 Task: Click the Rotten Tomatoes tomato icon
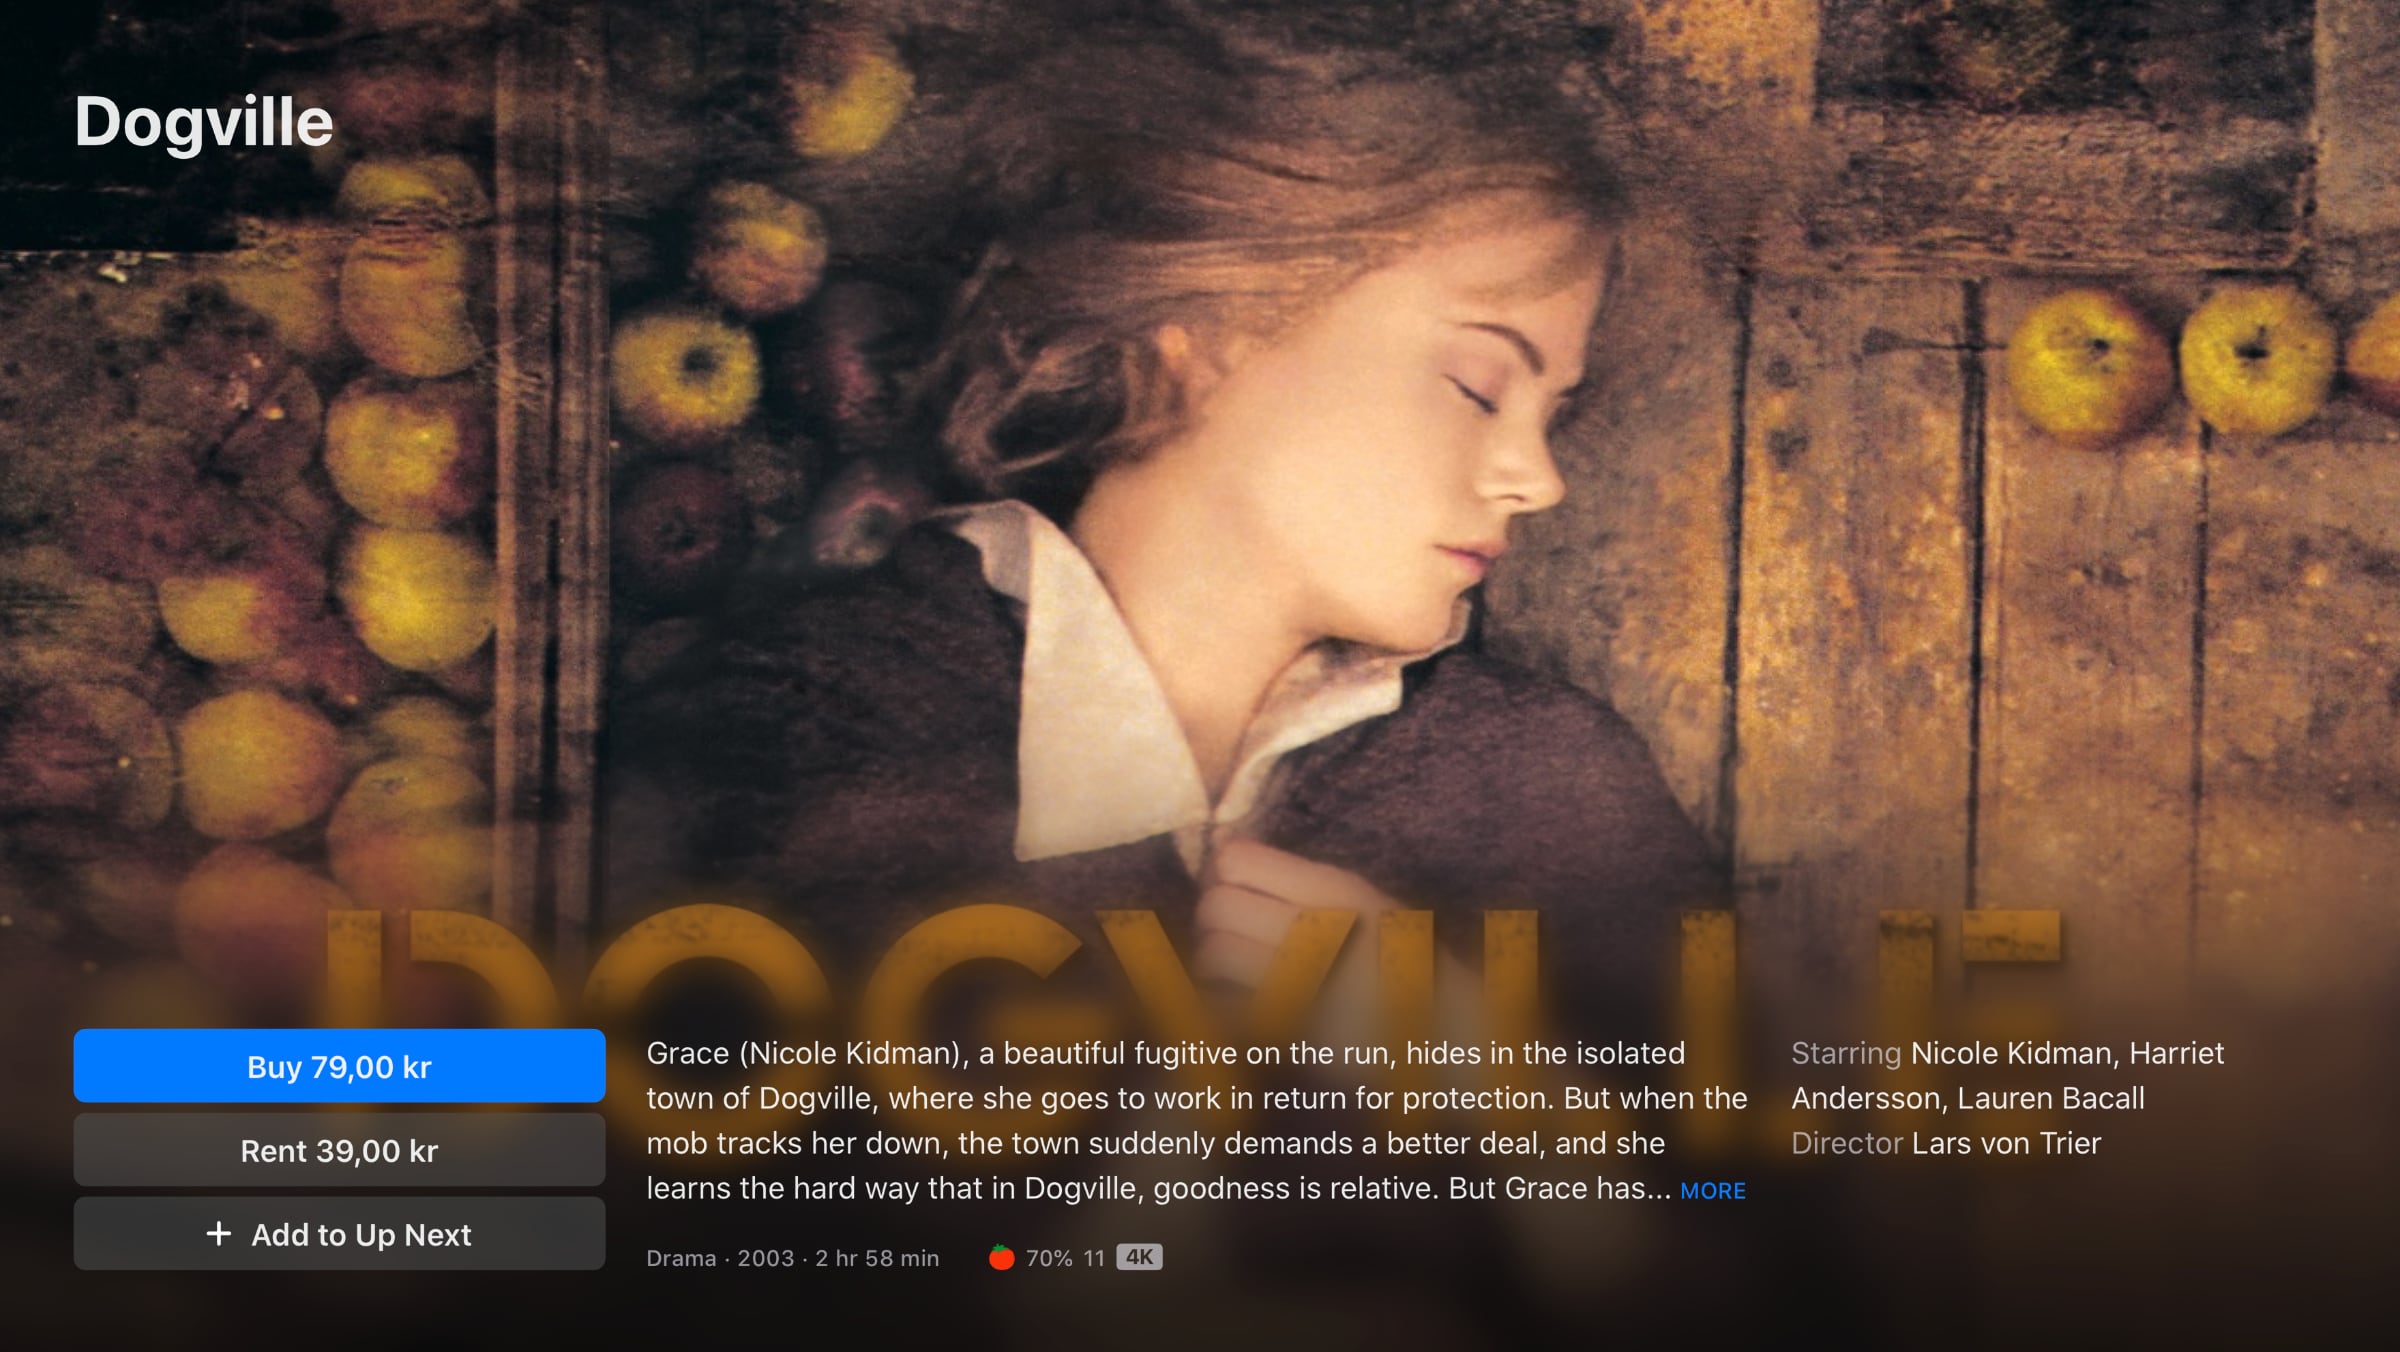pos(1001,1258)
